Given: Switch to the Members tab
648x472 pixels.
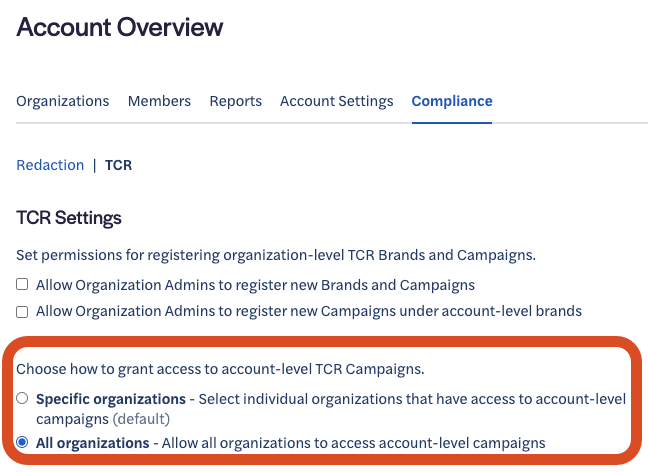Looking at the screenshot, I should pyautogui.click(x=159, y=101).
